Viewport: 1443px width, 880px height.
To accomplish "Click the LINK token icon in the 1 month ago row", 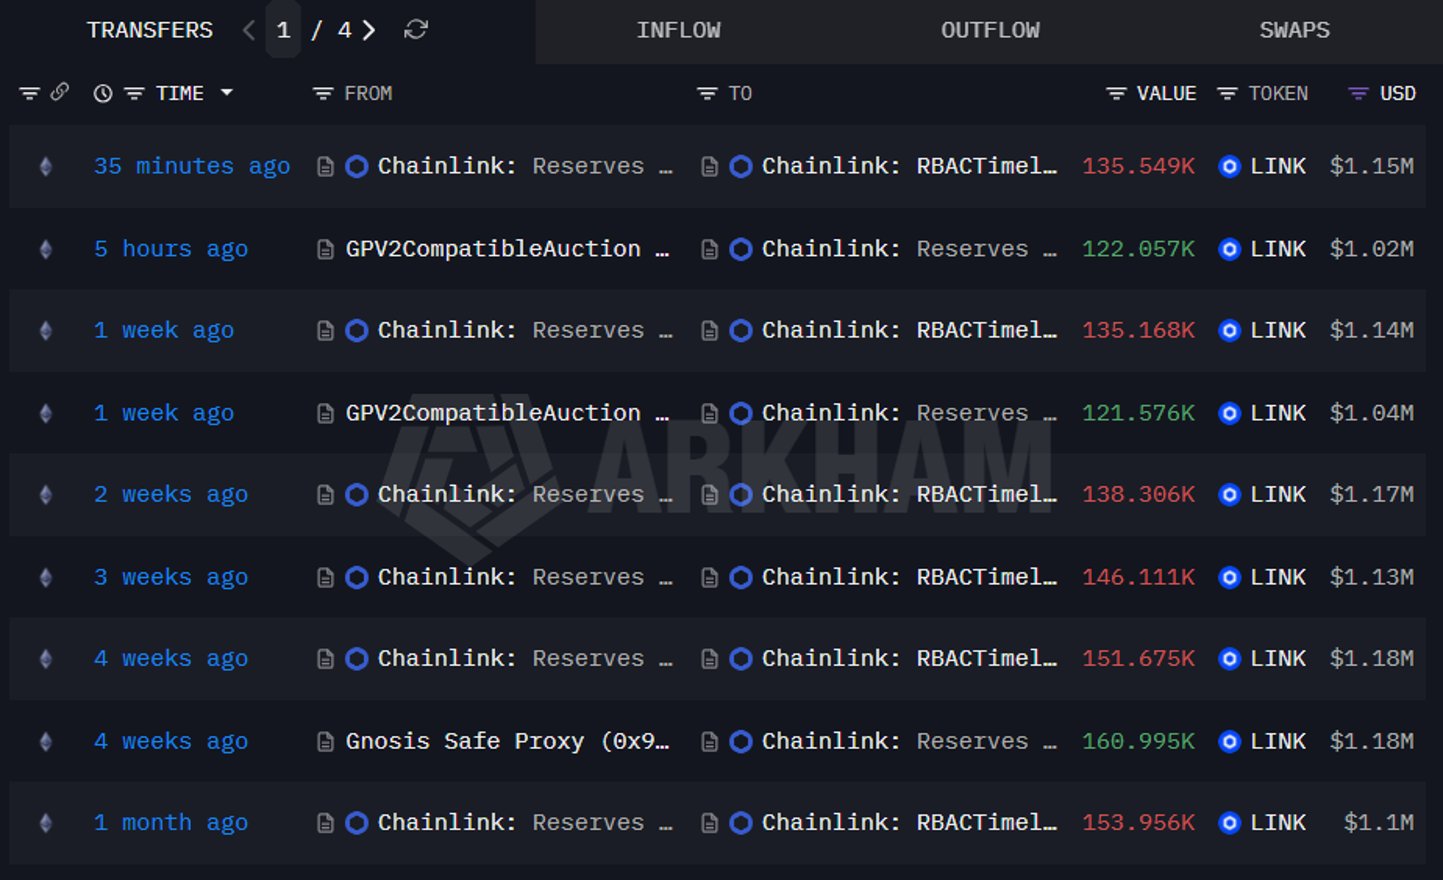I will click(x=1230, y=822).
